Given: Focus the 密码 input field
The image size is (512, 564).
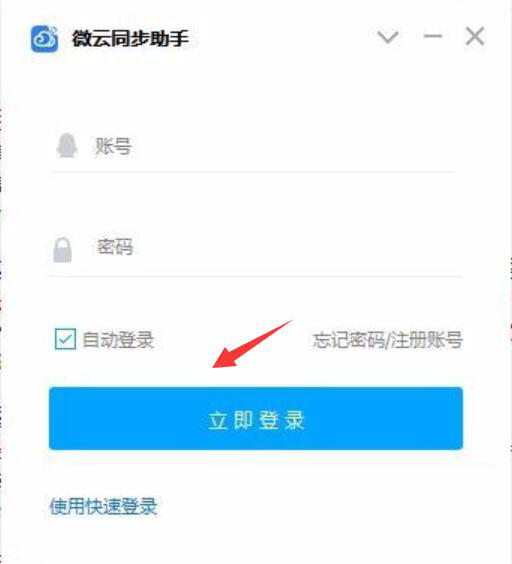Looking at the screenshot, I should [255, 247].
